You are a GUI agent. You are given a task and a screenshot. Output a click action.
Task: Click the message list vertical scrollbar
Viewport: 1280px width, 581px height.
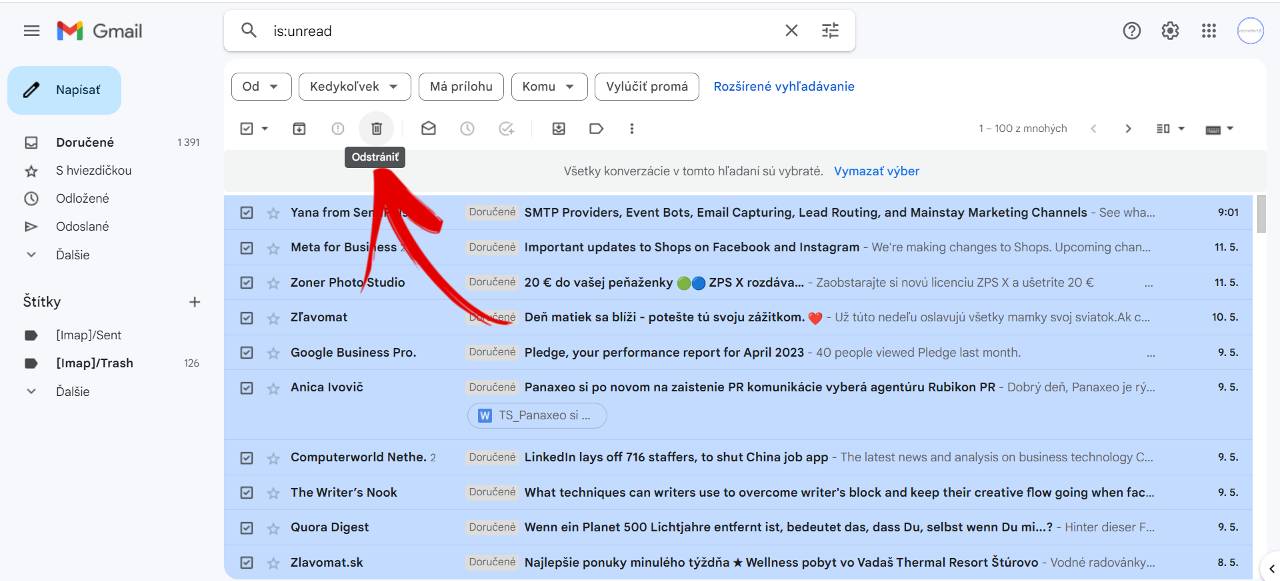coord(1261,214)
